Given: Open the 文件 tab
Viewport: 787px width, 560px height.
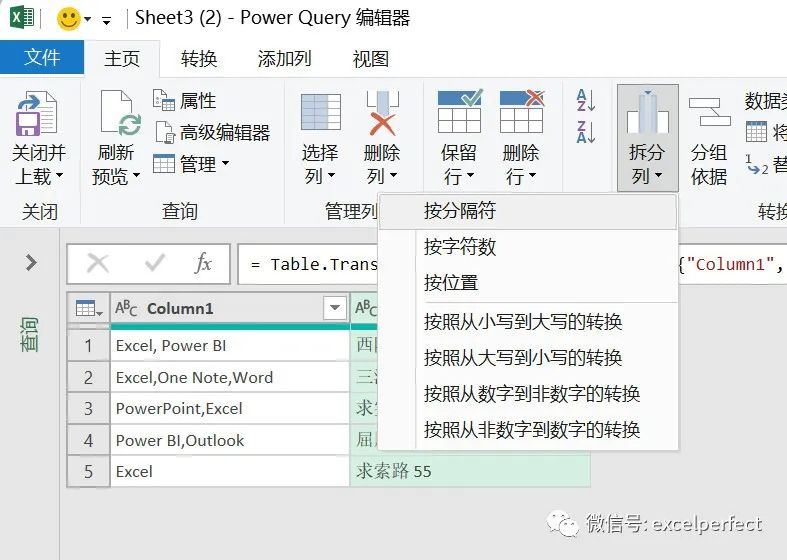Looking at the screenshot, I should (x=42, y=57).
